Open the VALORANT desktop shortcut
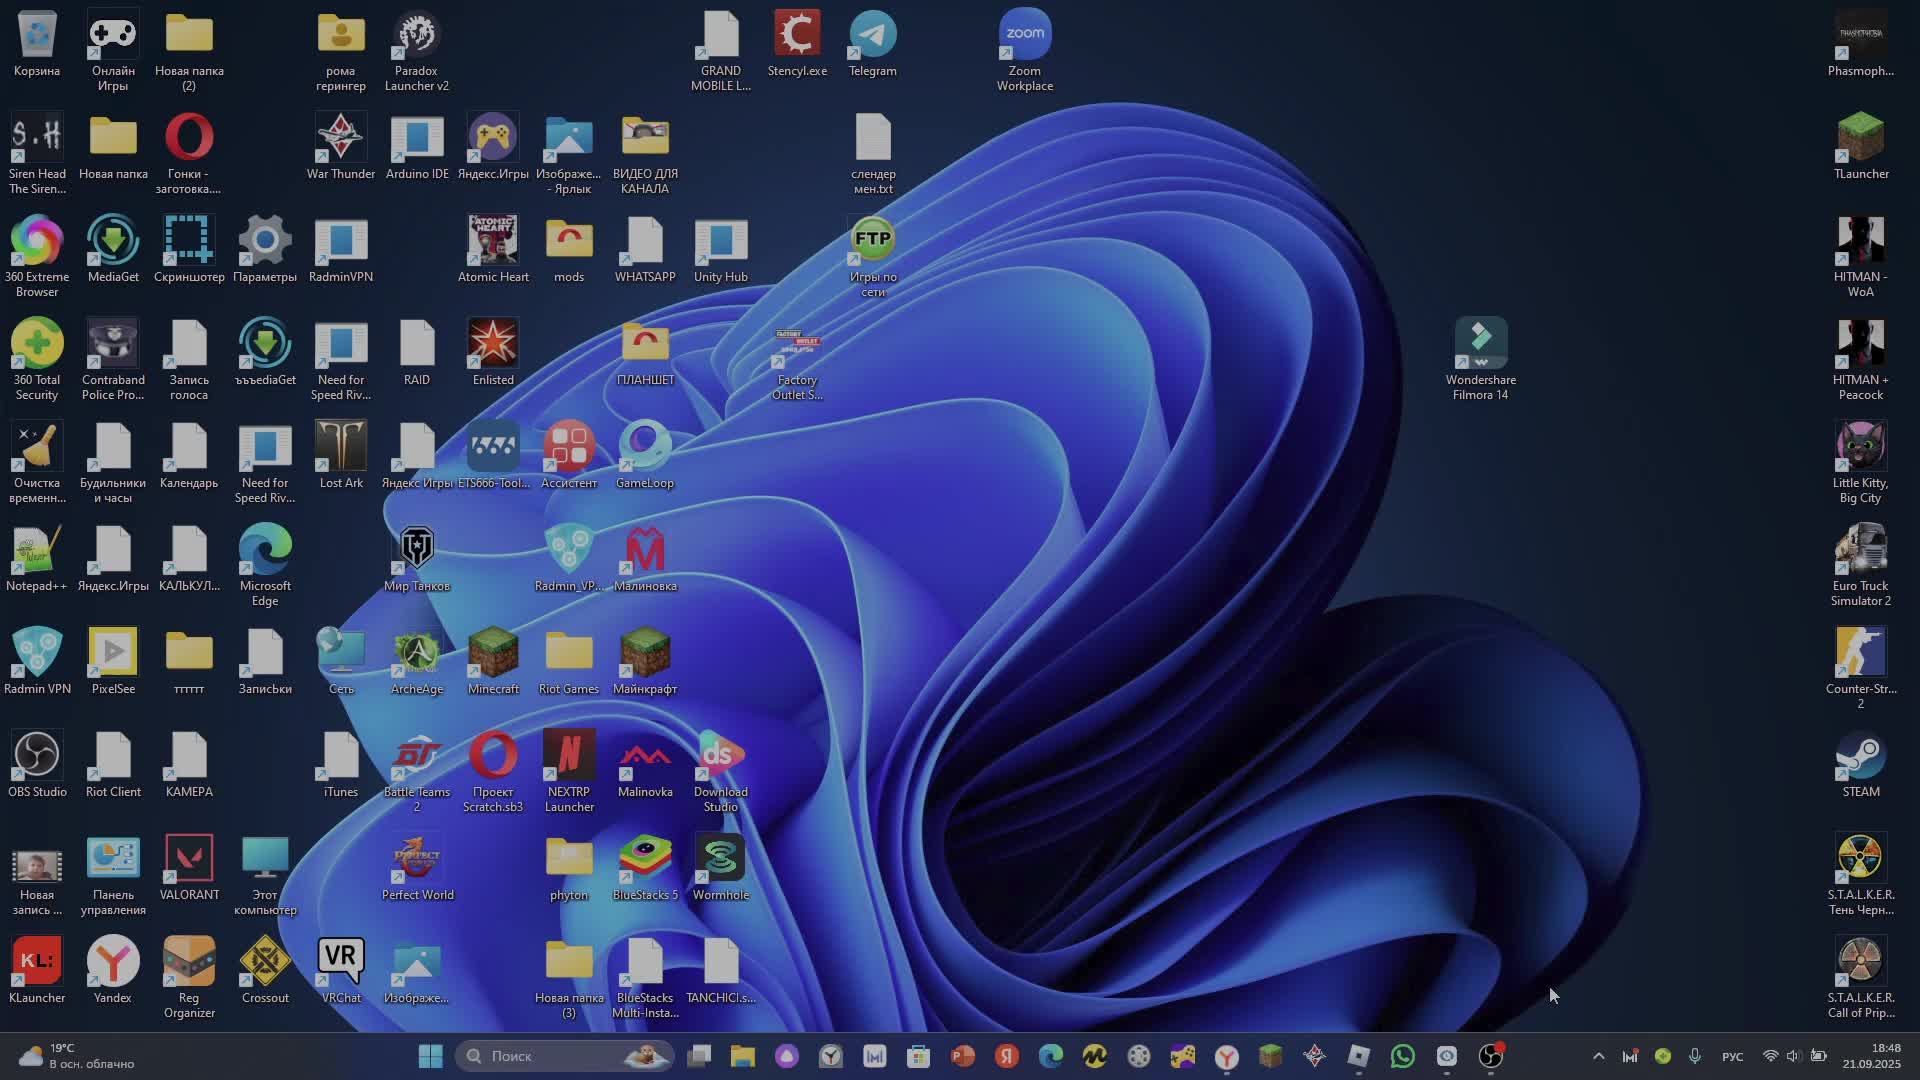This screenshot has width=1920, height=1080. click(x=189, y=859)
